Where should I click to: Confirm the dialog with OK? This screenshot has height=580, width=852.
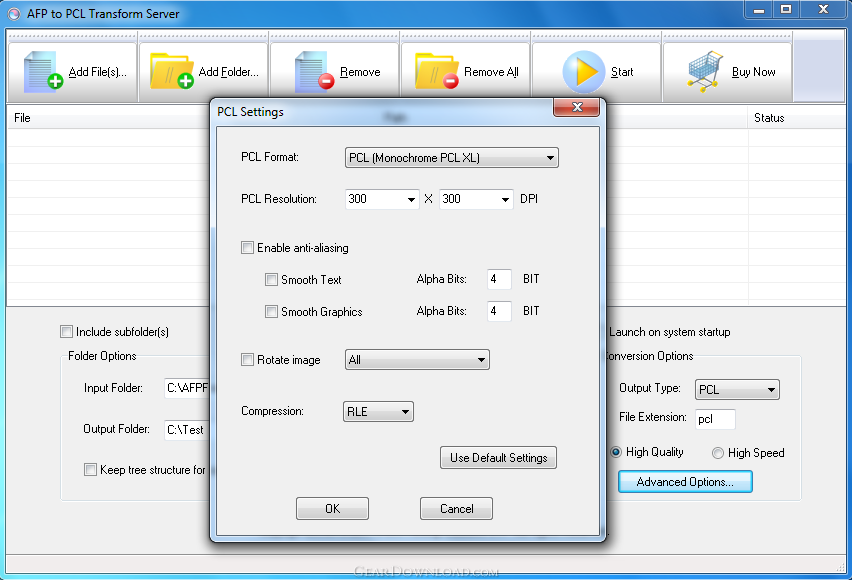tap(333, 509)
